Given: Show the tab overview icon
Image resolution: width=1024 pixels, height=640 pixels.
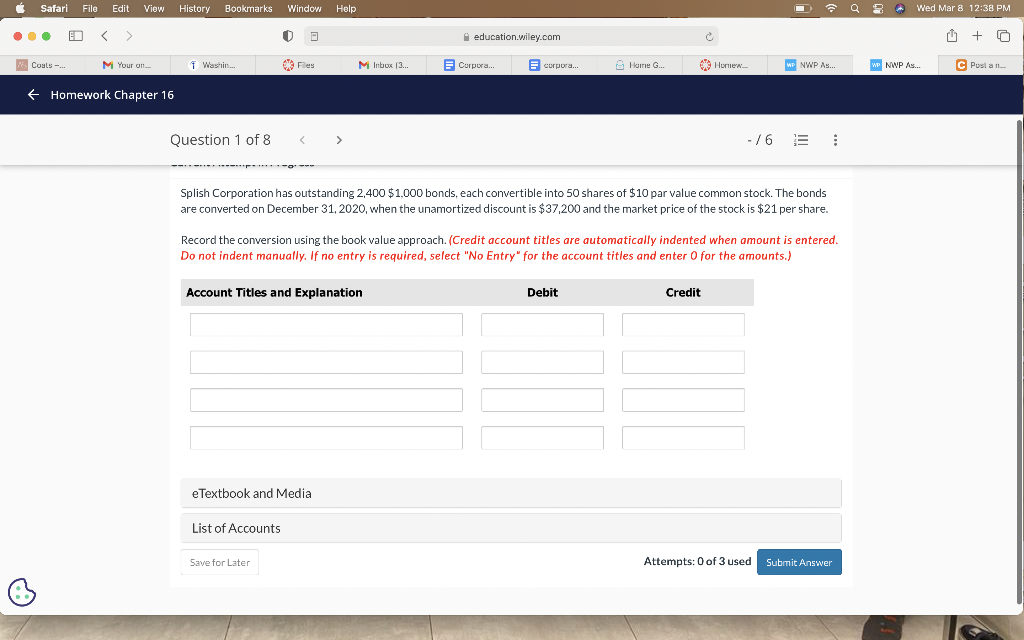Looking at the screenshot, I should [1003, 36].
